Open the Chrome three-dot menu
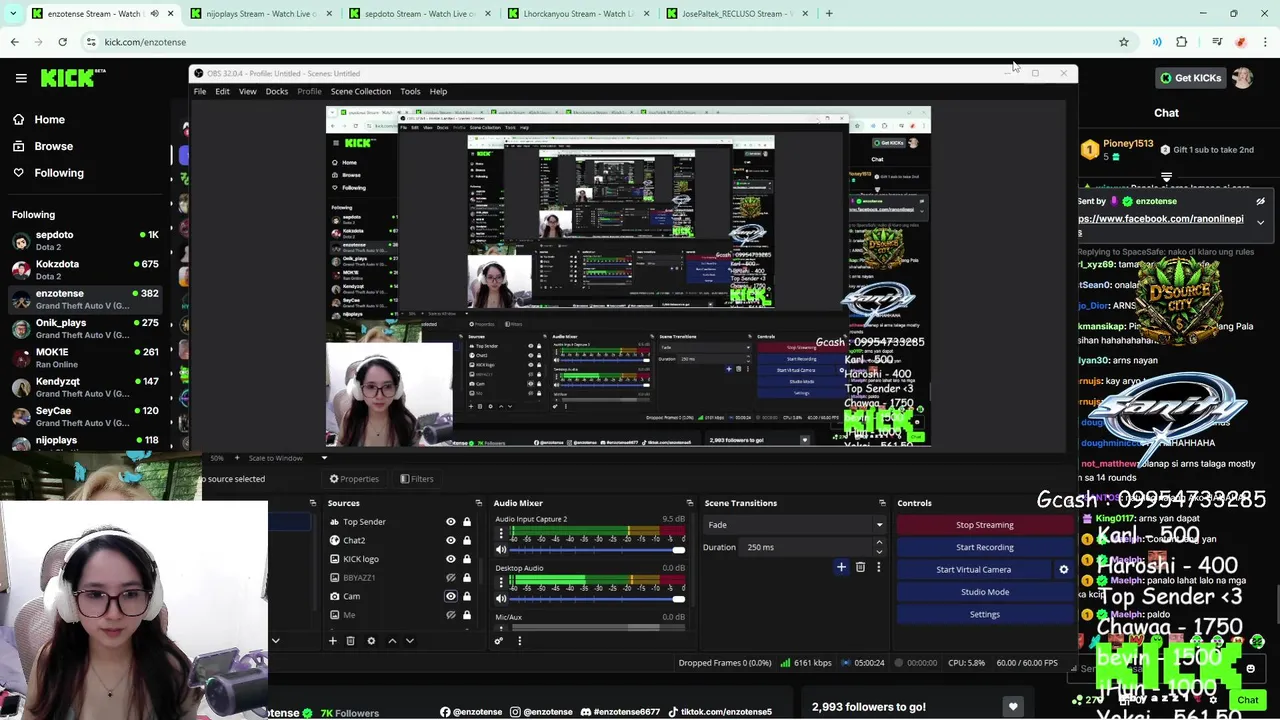 pyautogui.click(x=1266, y=42)
